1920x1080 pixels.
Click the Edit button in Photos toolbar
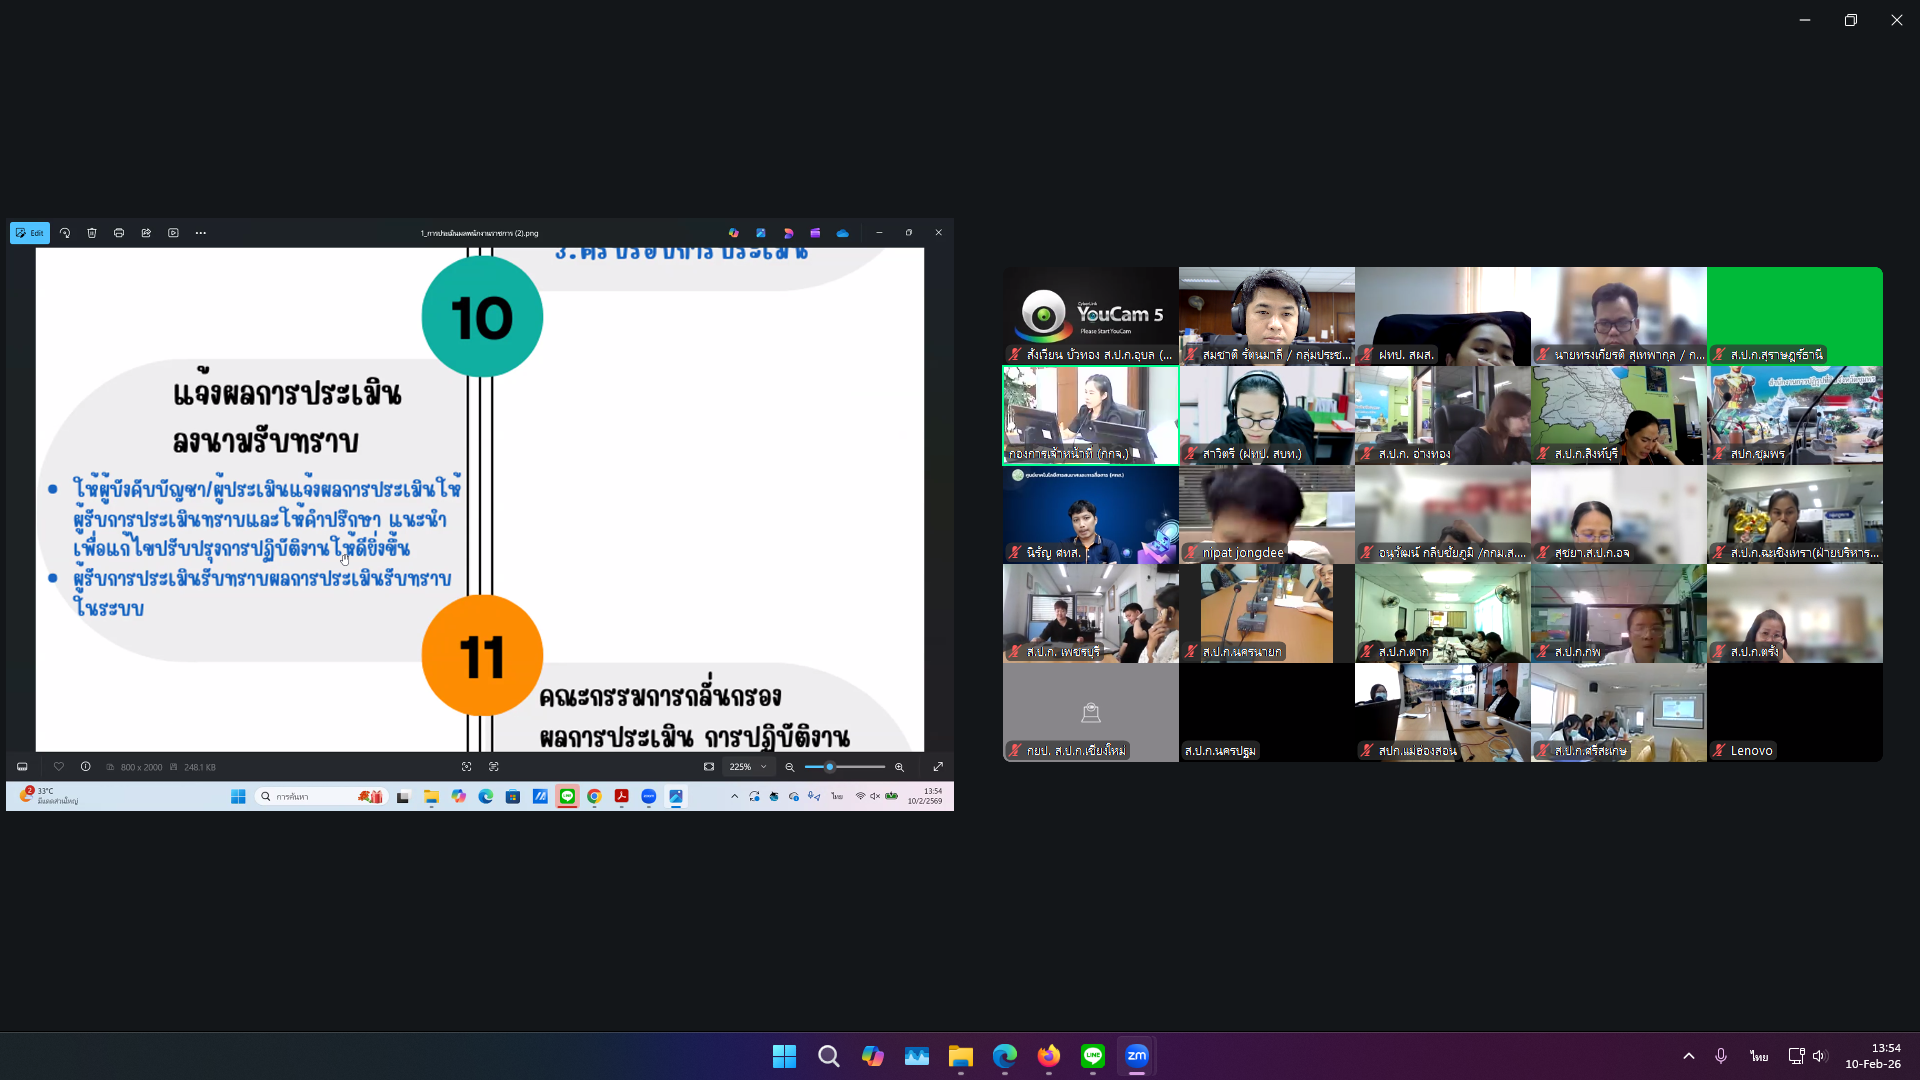[x=30, y=233]
